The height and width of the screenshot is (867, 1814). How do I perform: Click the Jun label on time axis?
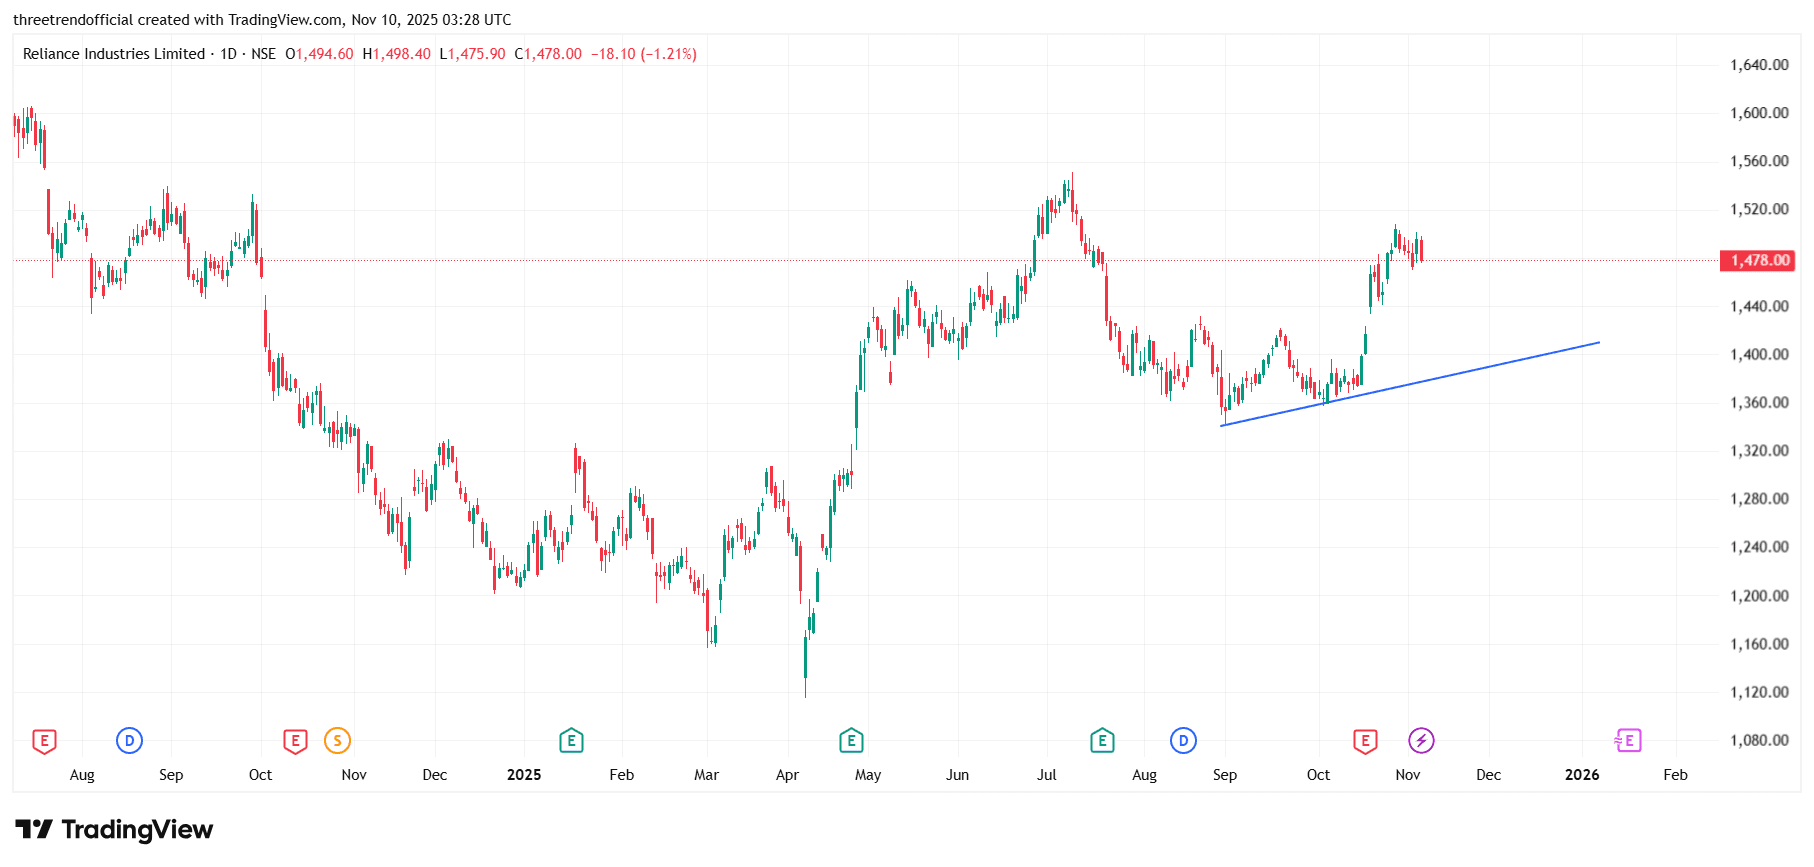point(957,775)
